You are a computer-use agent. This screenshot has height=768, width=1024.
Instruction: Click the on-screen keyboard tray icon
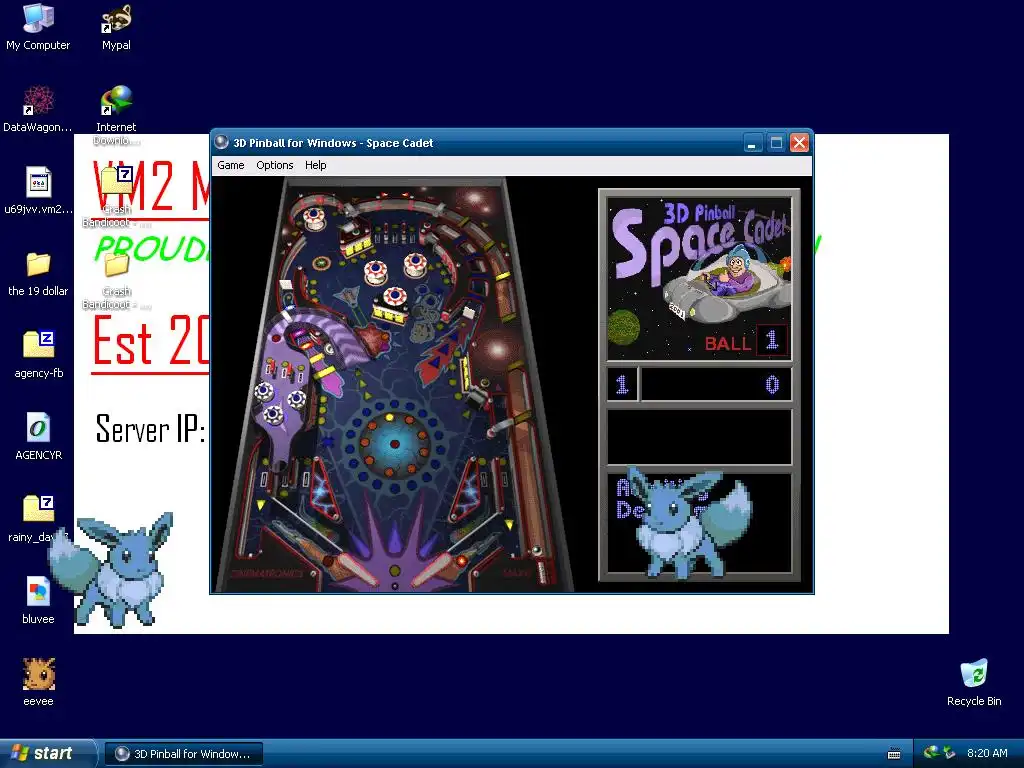pos(894,754)
